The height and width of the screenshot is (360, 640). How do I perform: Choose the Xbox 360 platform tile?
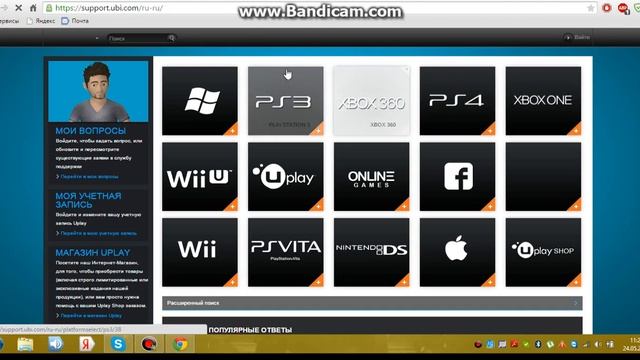(371, 101)
